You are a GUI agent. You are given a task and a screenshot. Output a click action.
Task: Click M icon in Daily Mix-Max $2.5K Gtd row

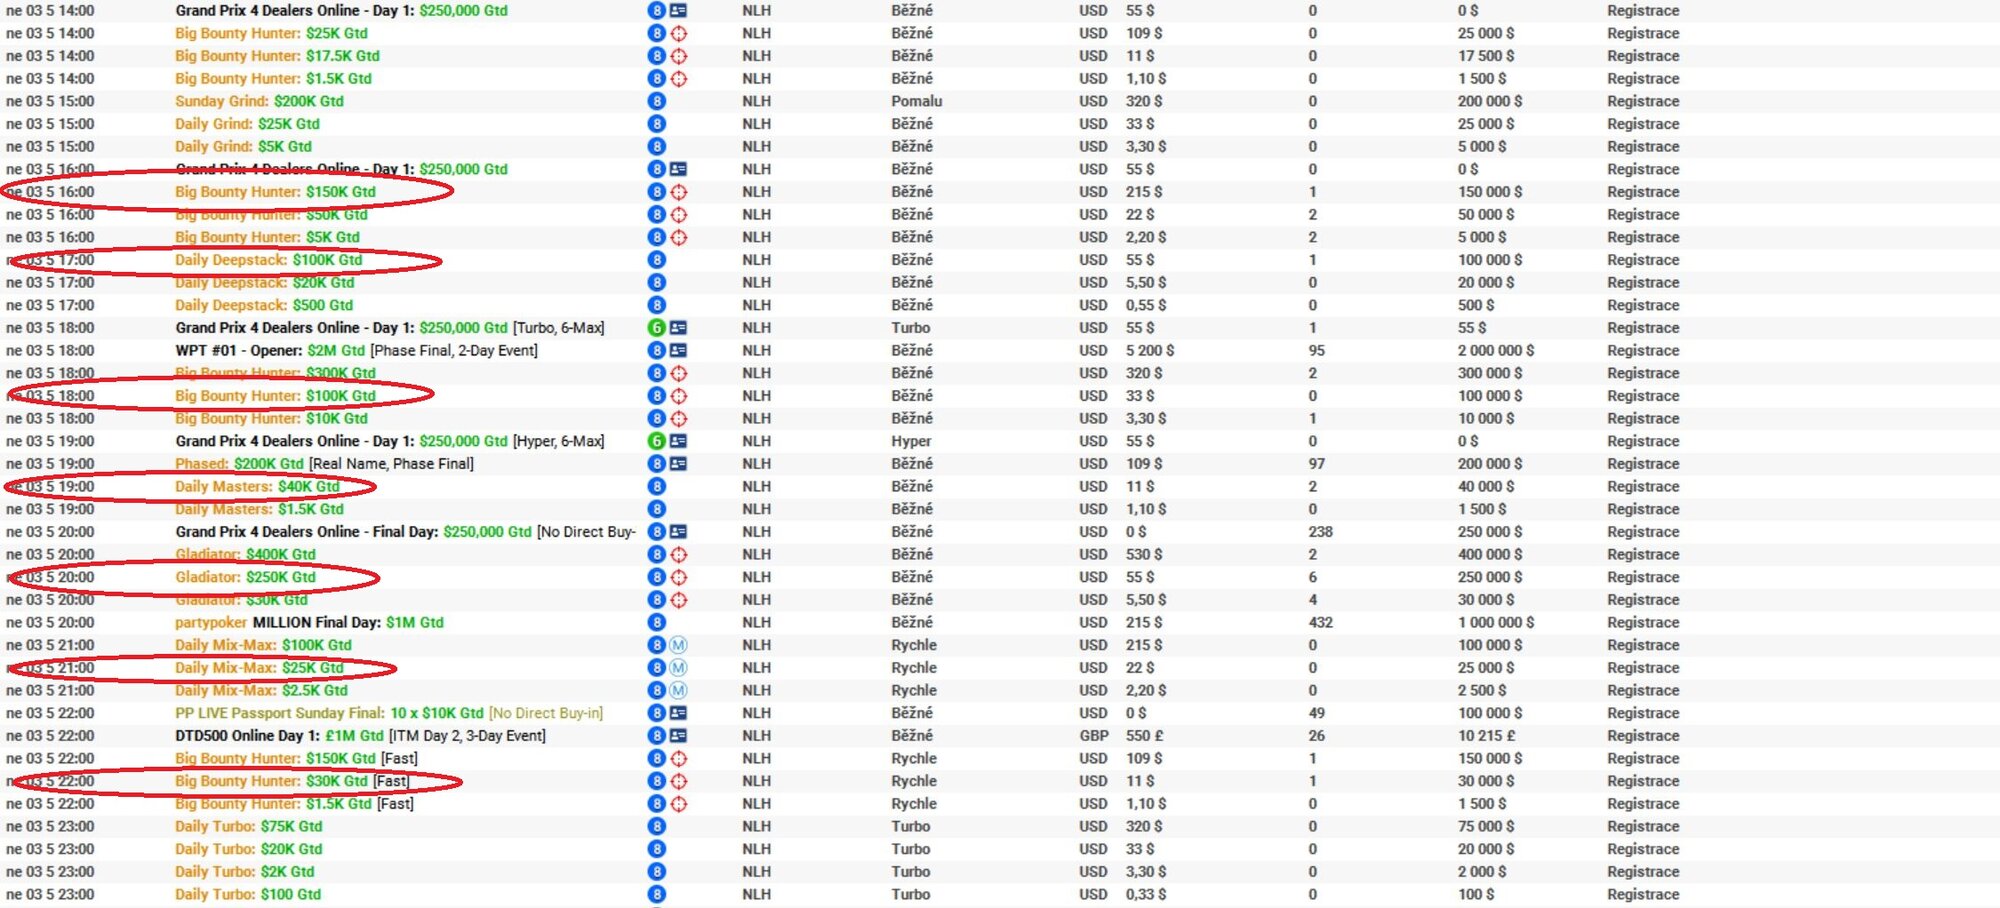679,690
